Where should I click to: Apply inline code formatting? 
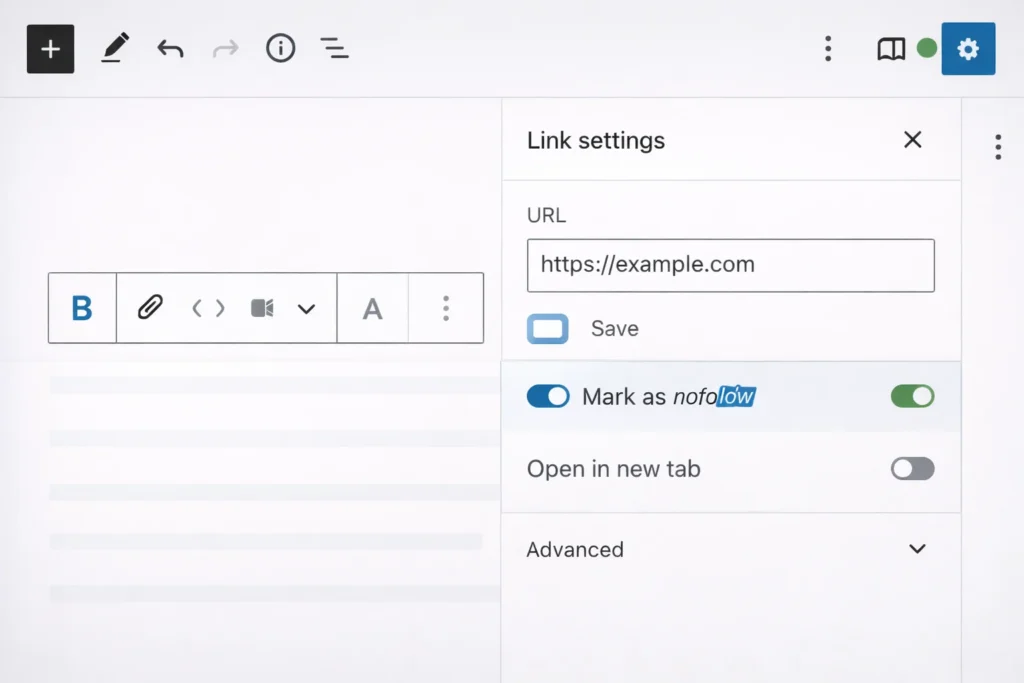(207, 308)
